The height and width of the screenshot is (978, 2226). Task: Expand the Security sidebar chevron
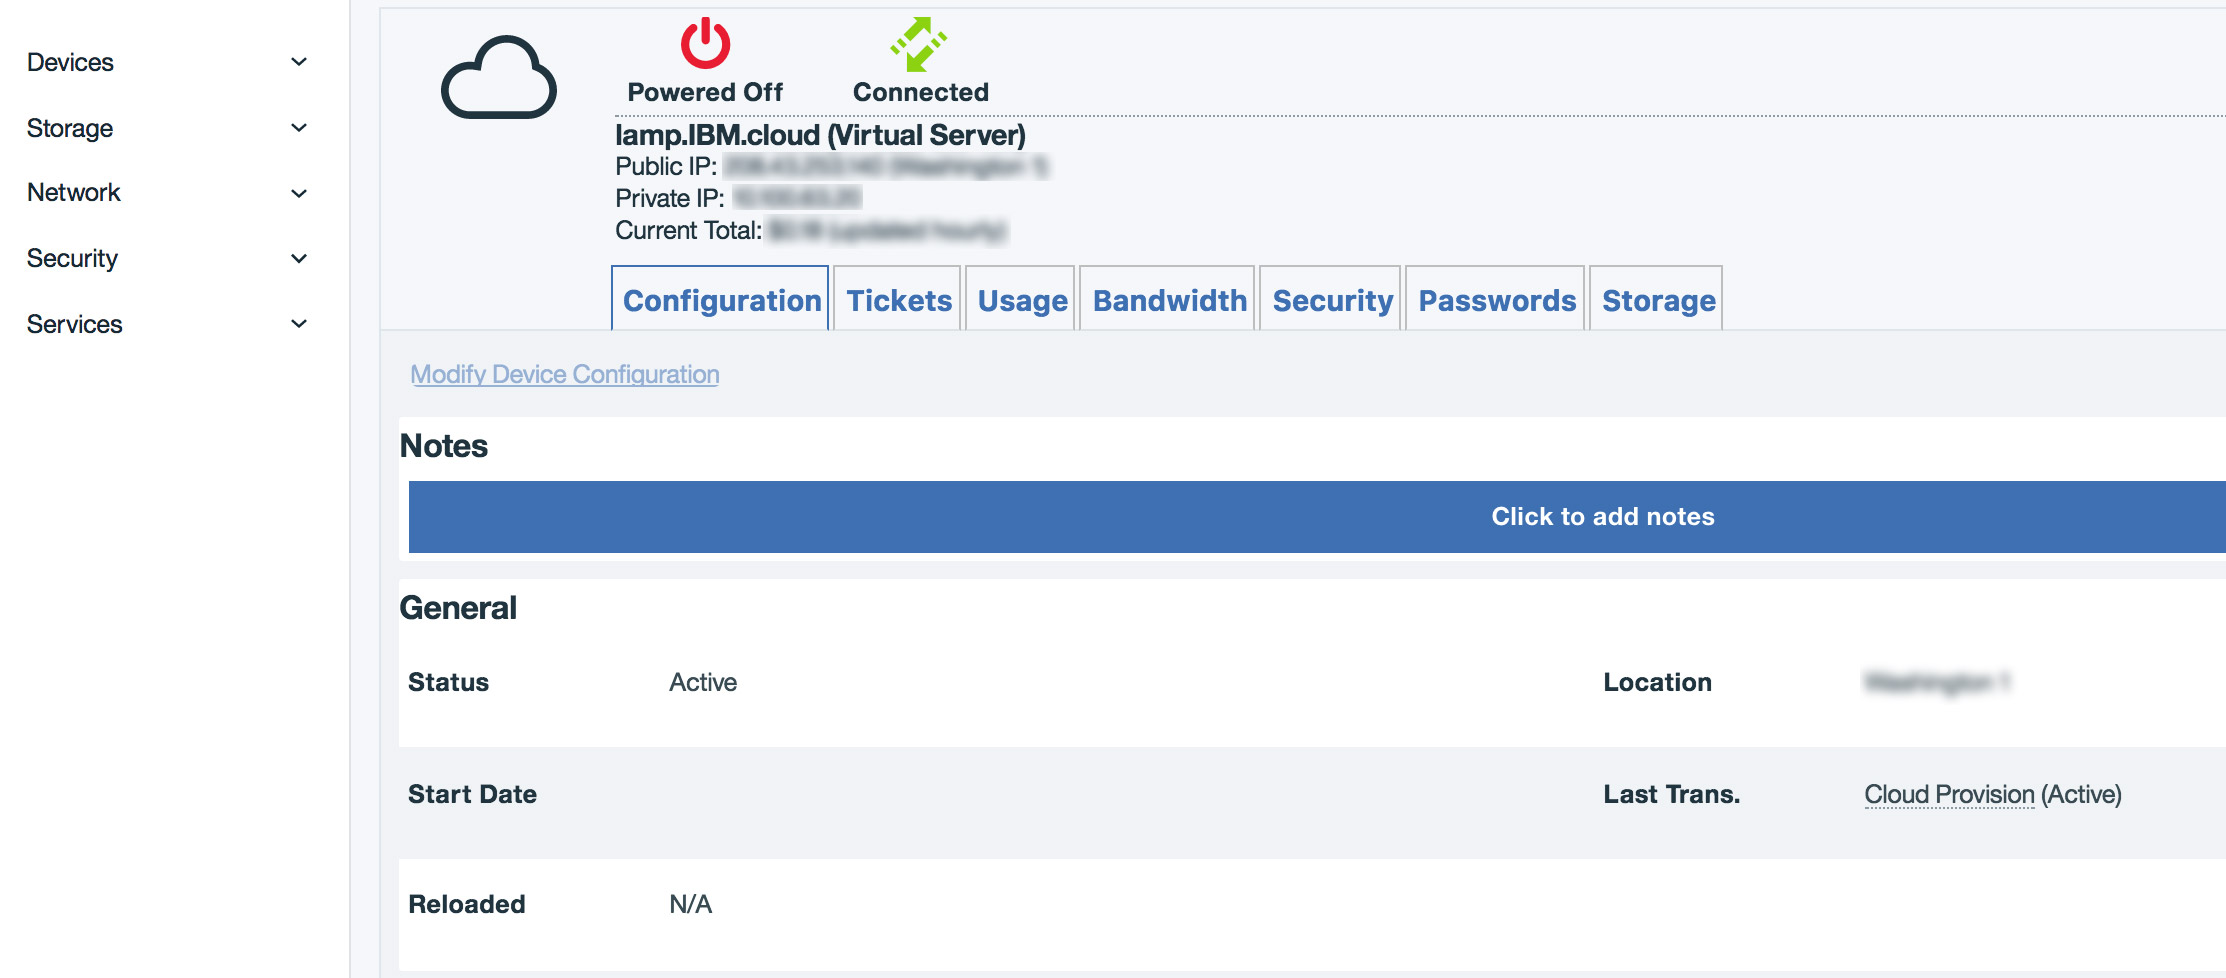coord(299,259)
